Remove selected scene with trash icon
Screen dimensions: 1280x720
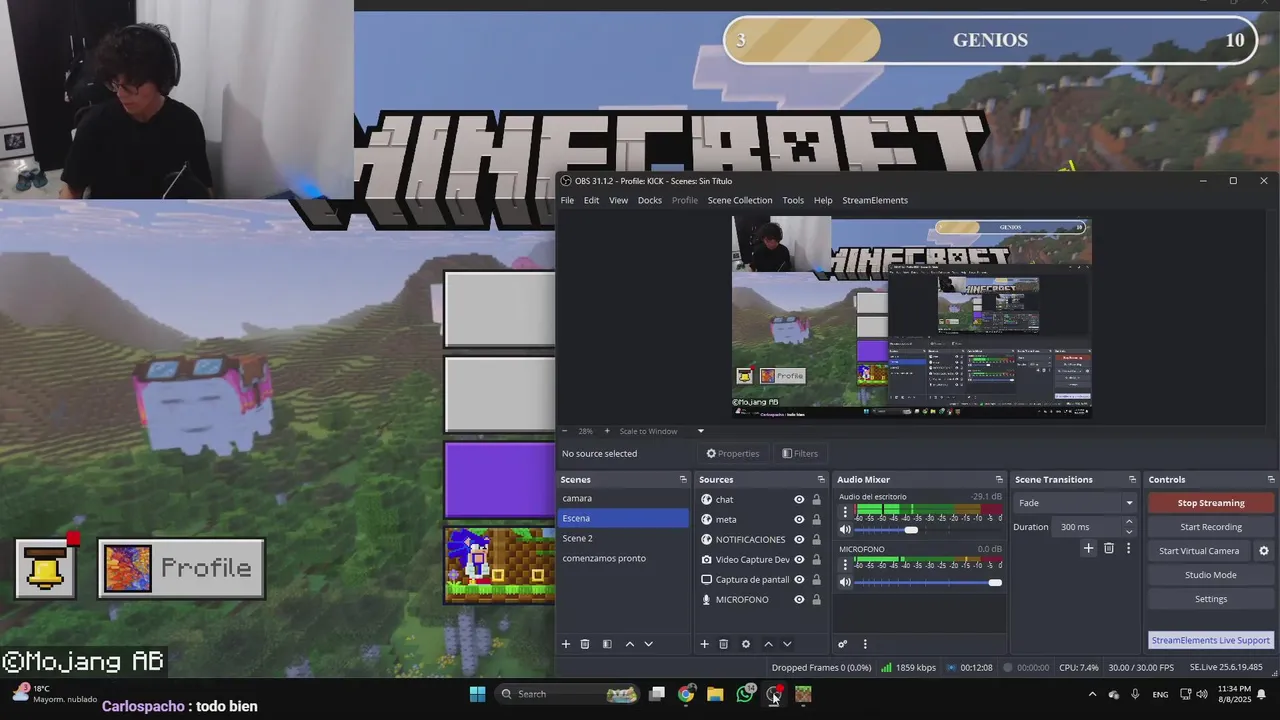pyautogui.click(x=585, y=644)
